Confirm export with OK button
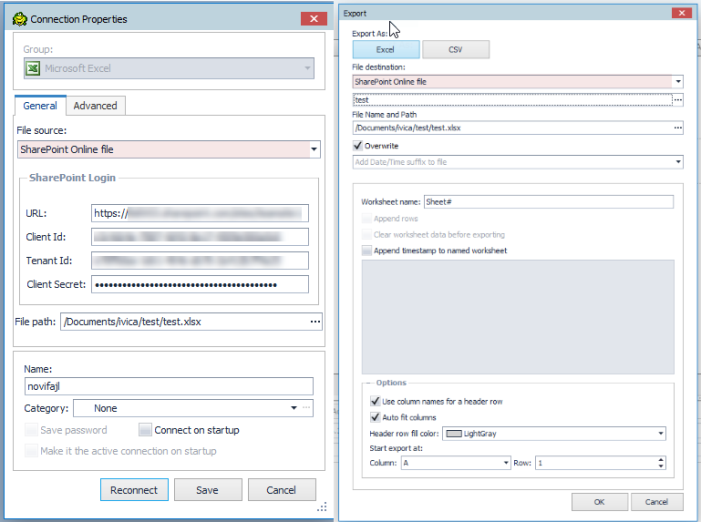701x522 pixels. (600, 502)
